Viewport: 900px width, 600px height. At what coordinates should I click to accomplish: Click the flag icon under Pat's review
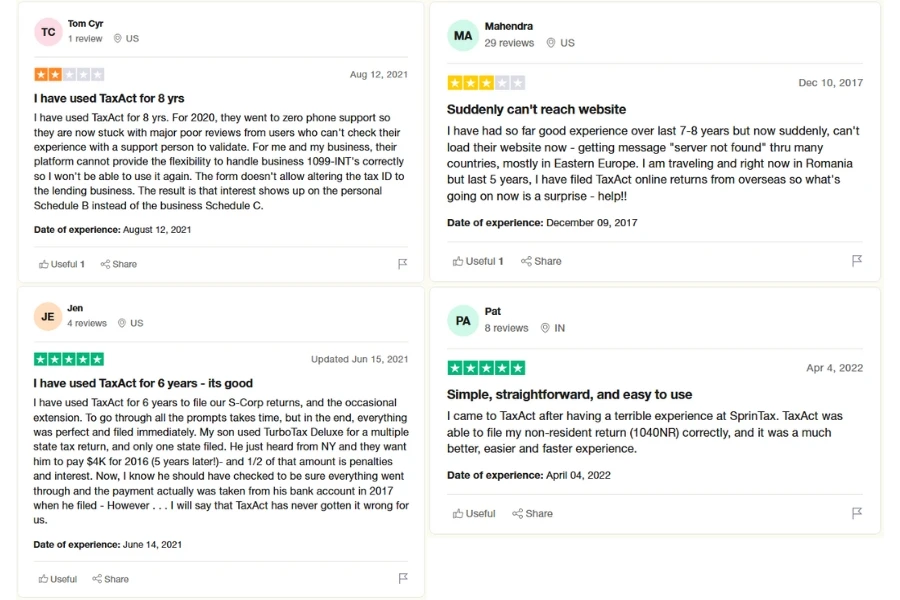coord(857,513)
